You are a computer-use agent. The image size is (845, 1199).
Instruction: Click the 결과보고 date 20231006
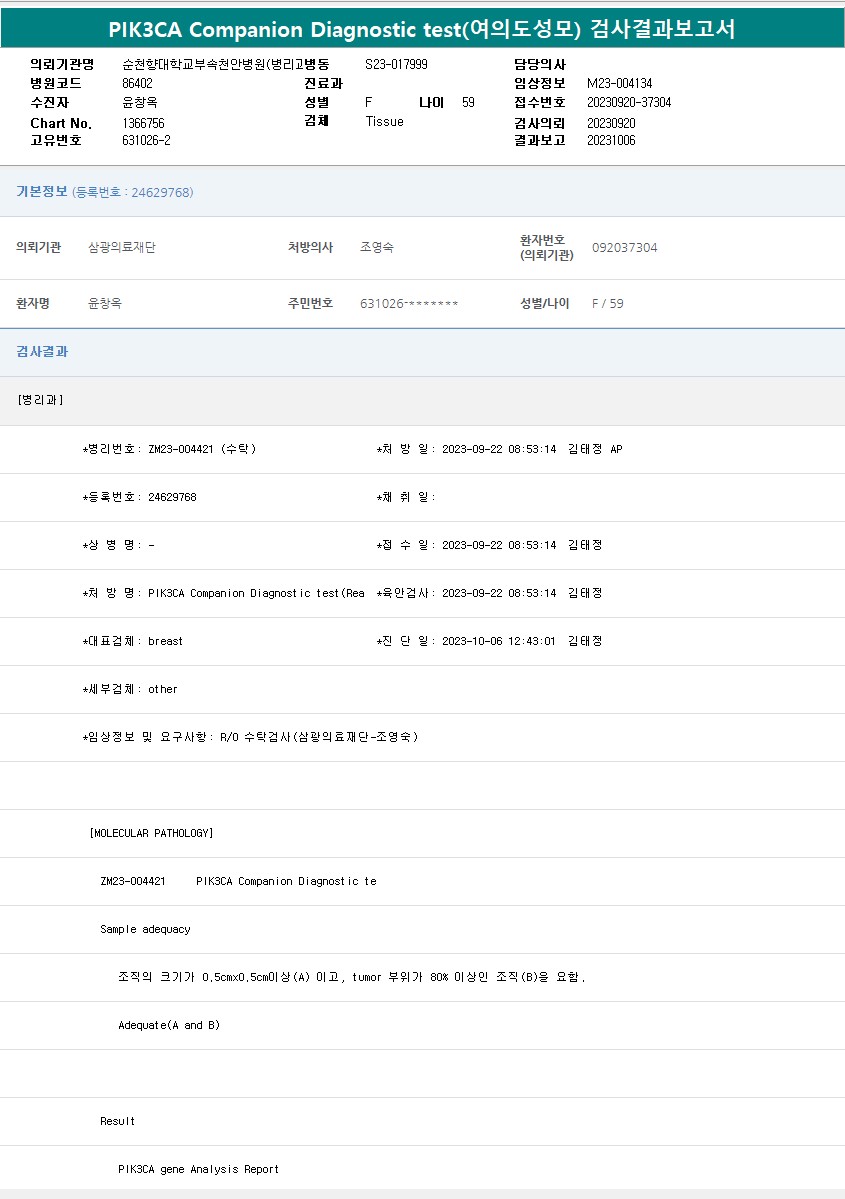610,140
